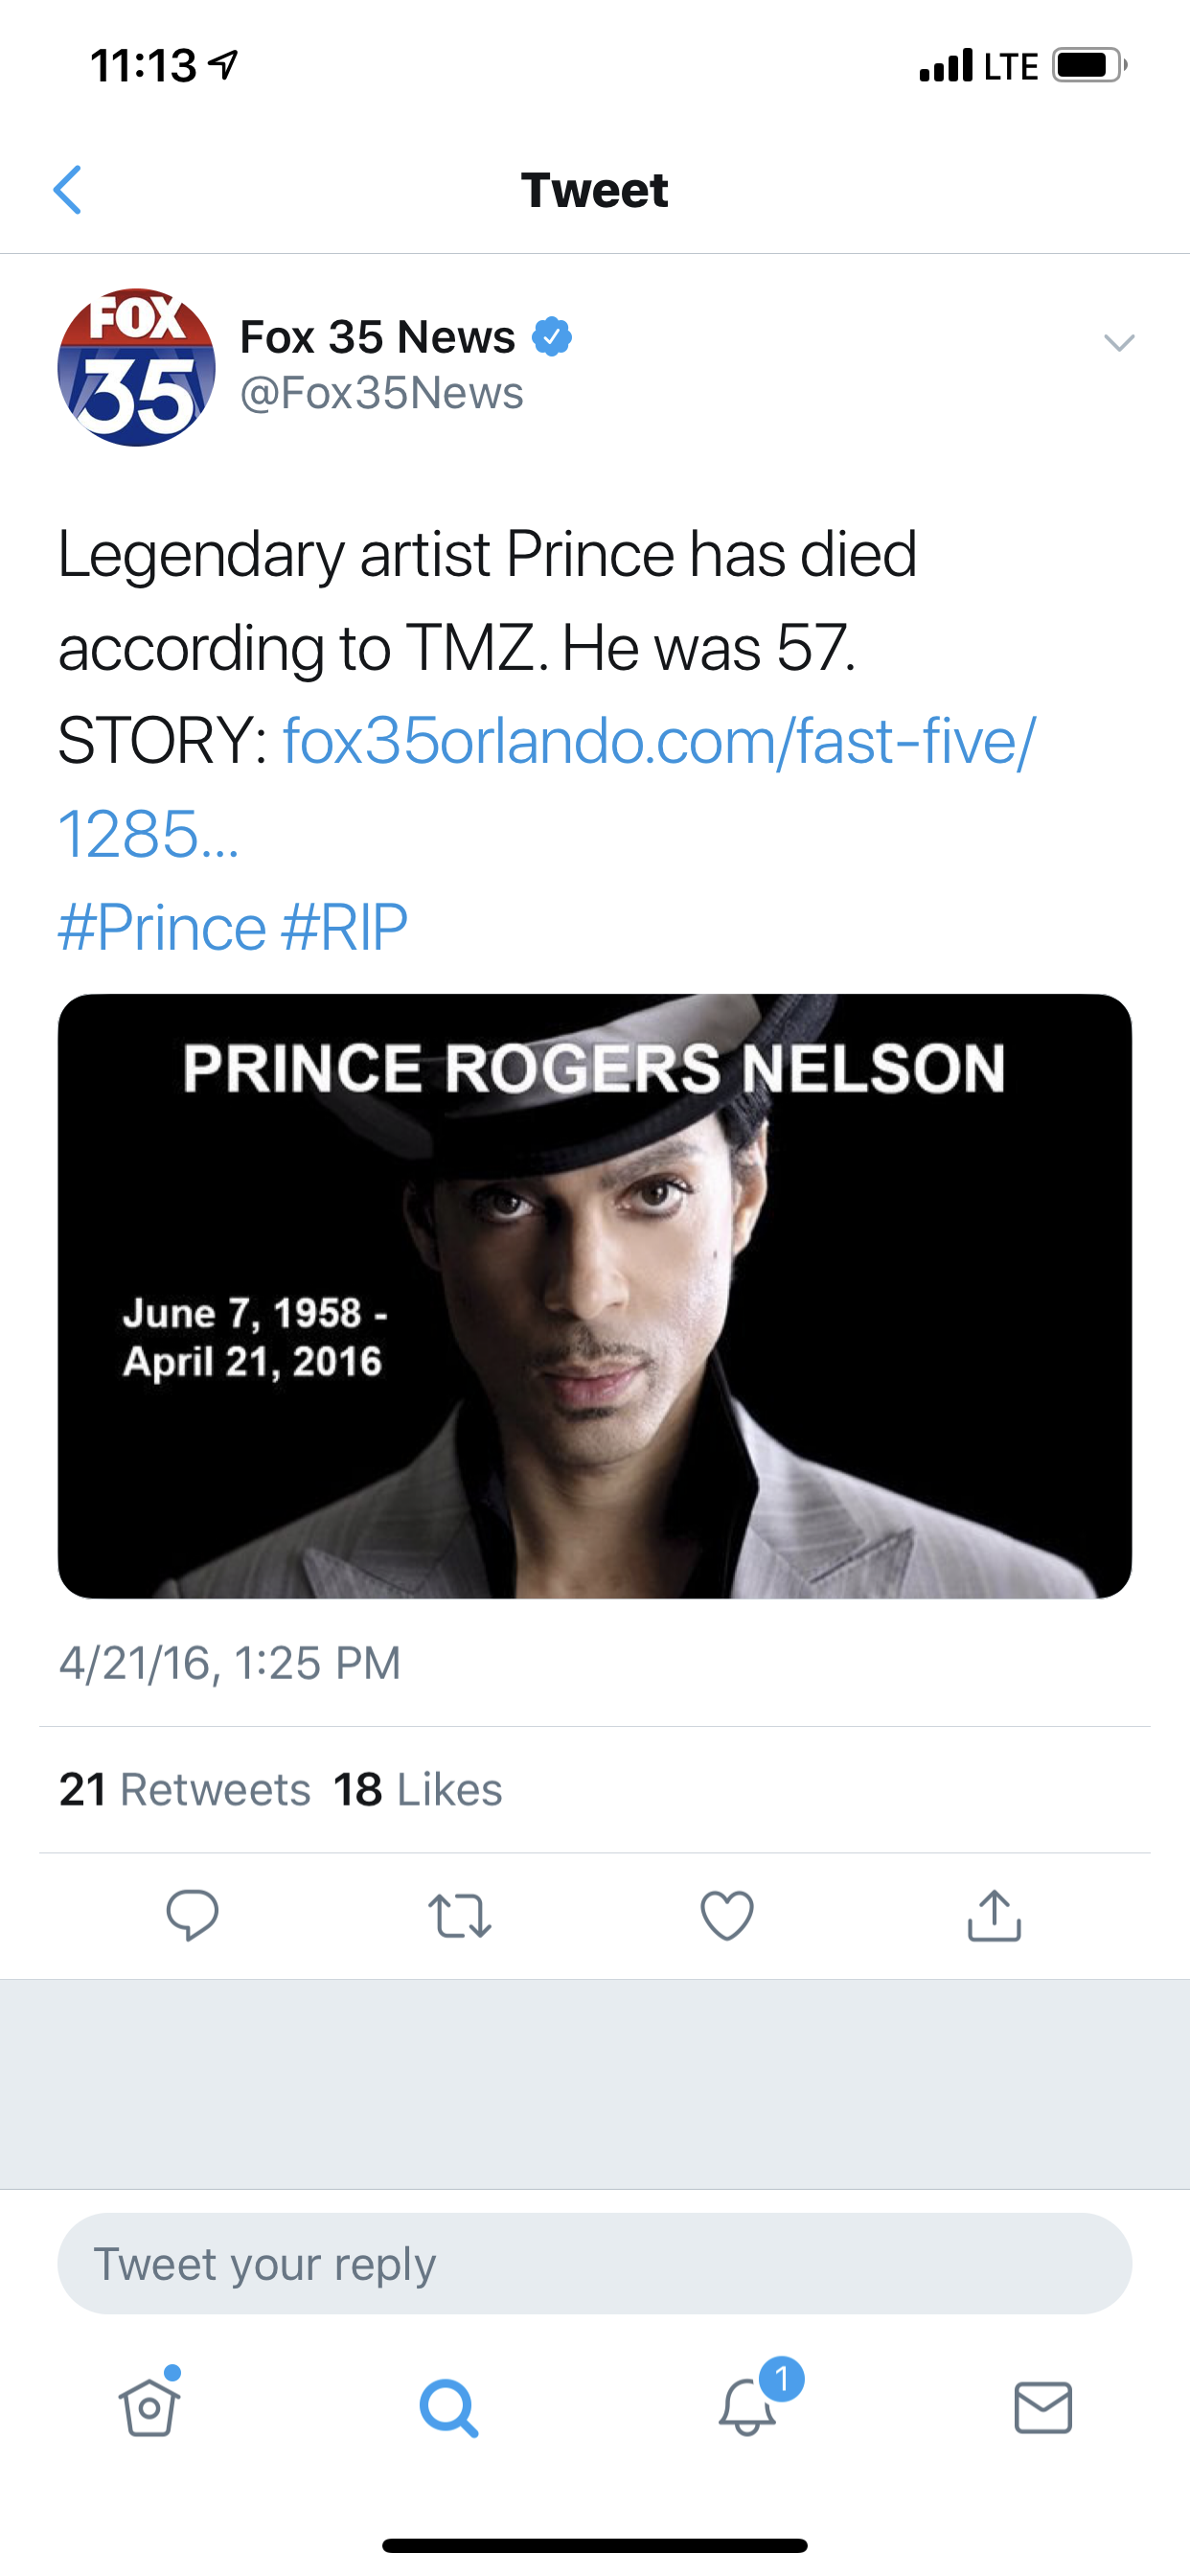This screenshot has height=2576, width=1190.
Task: Open the Messages envelope tab
Action: pyautogui.click(x=1043, y=2407)
